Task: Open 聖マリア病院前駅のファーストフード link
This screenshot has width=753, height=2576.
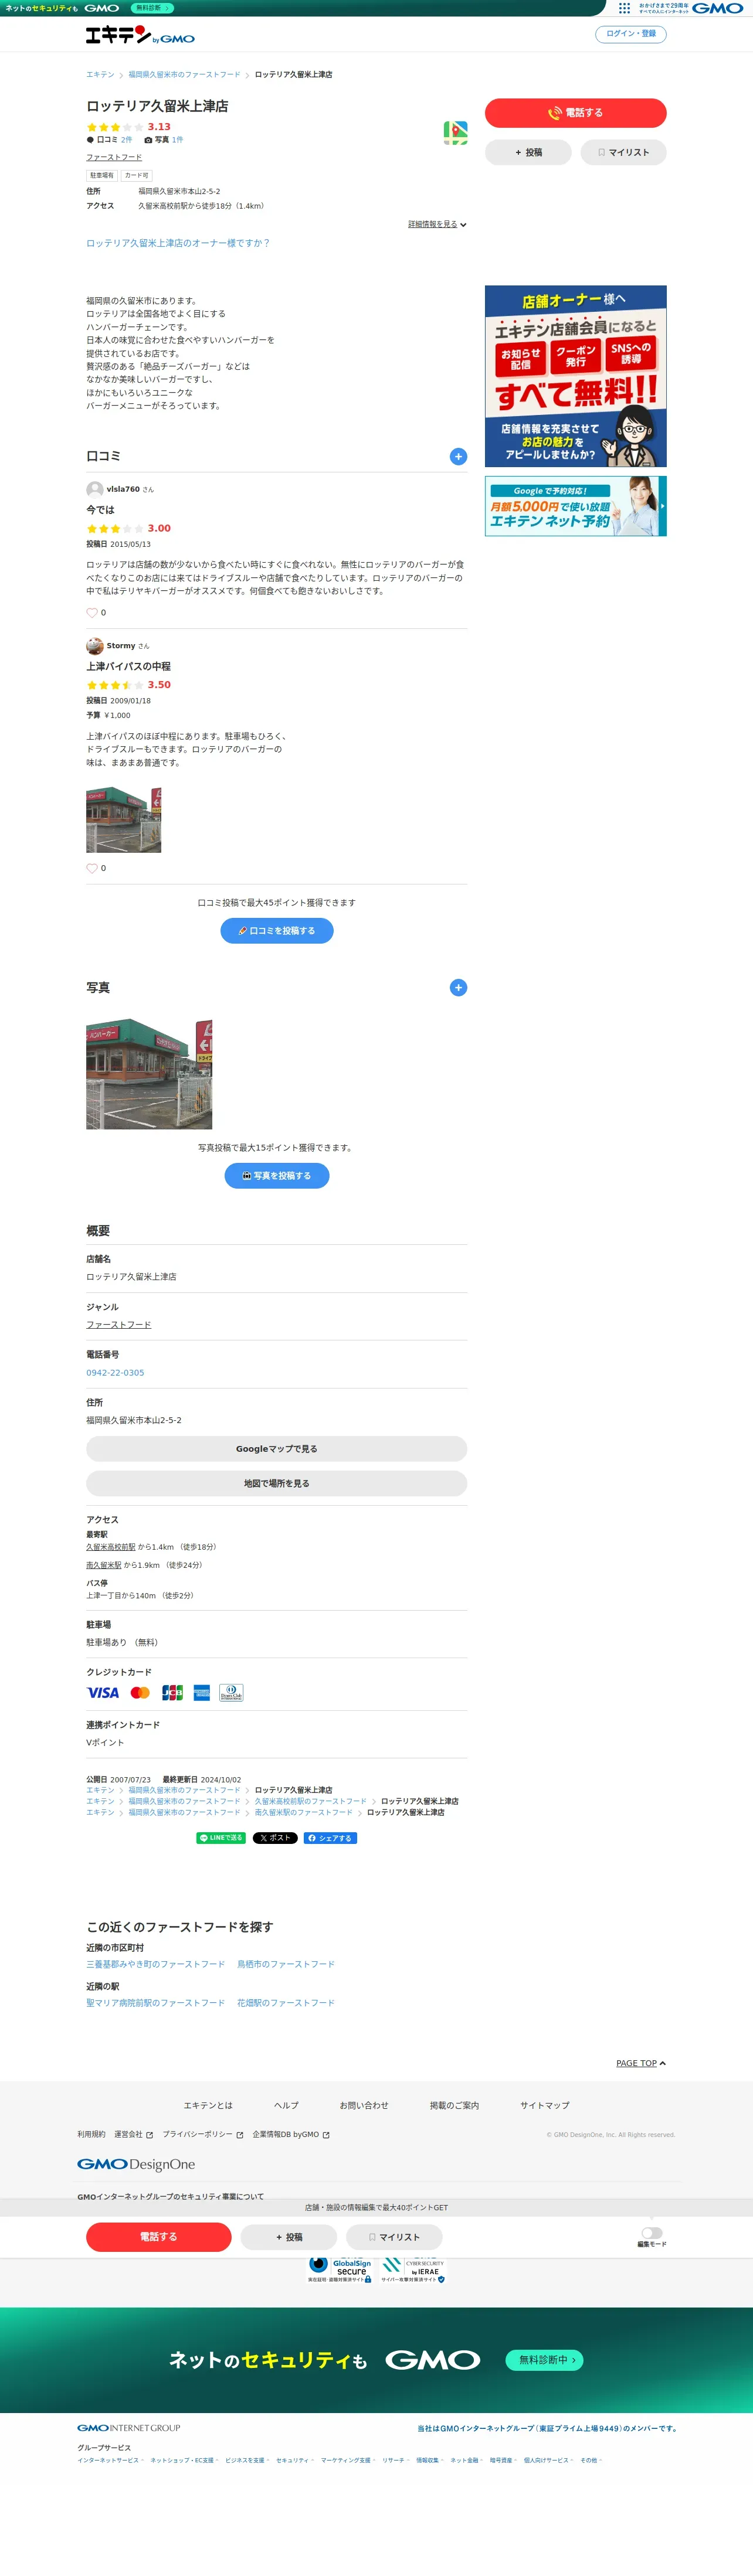Action: click(155, 2003)
